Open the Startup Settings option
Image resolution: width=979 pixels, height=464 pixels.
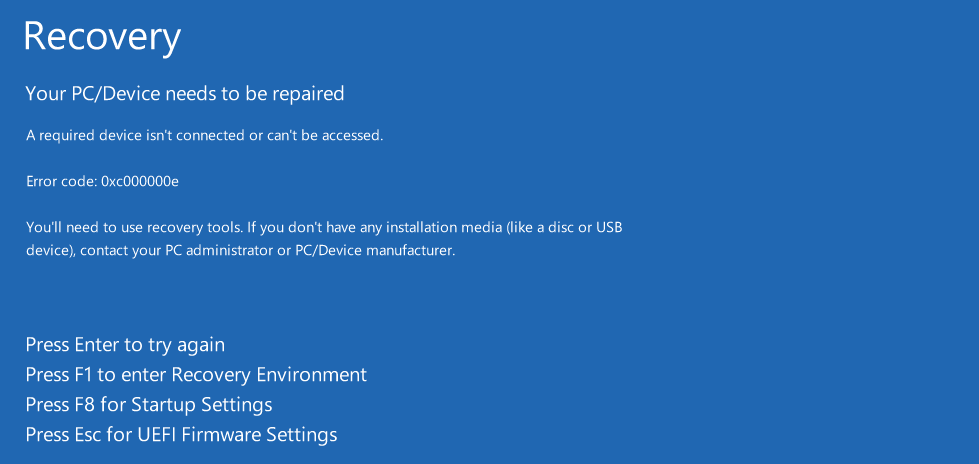pyautogui.click(x=149, y=405)
